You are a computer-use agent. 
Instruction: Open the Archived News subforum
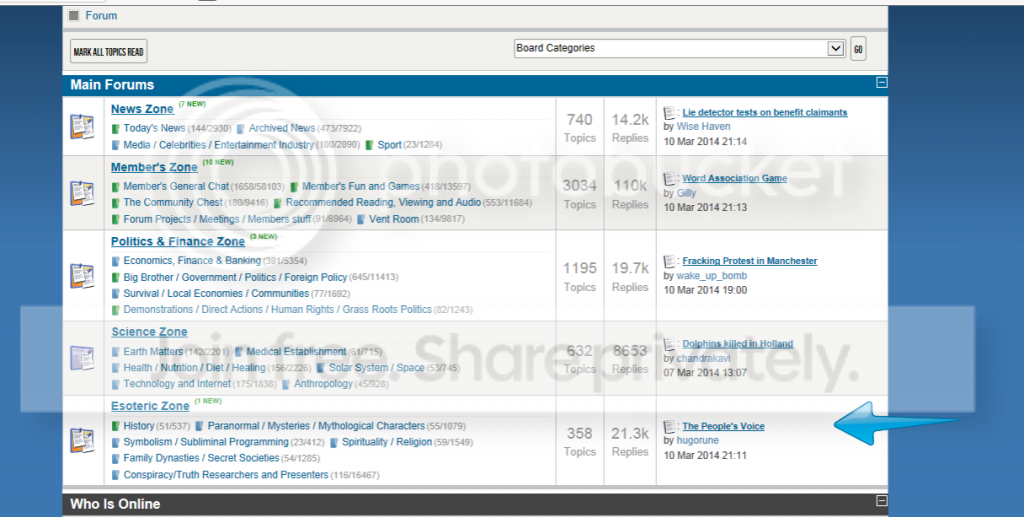pyautogui.click(x=281, y=129)
